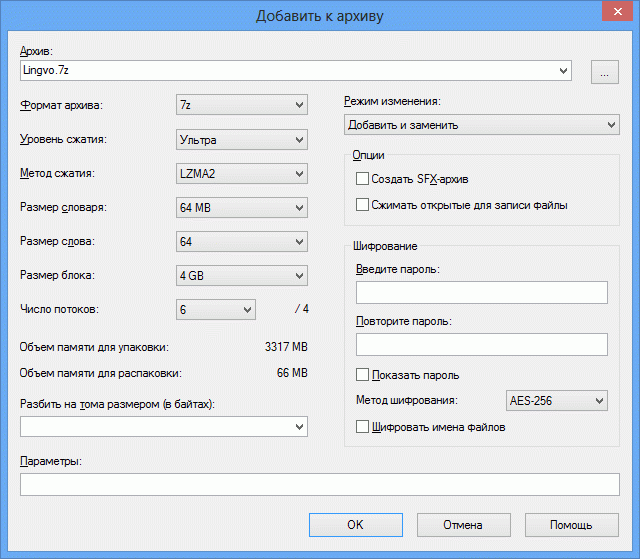Expand the Уровень сжатия dropdown
Viewport: 640px width, 559px height.
pos(241,140)
